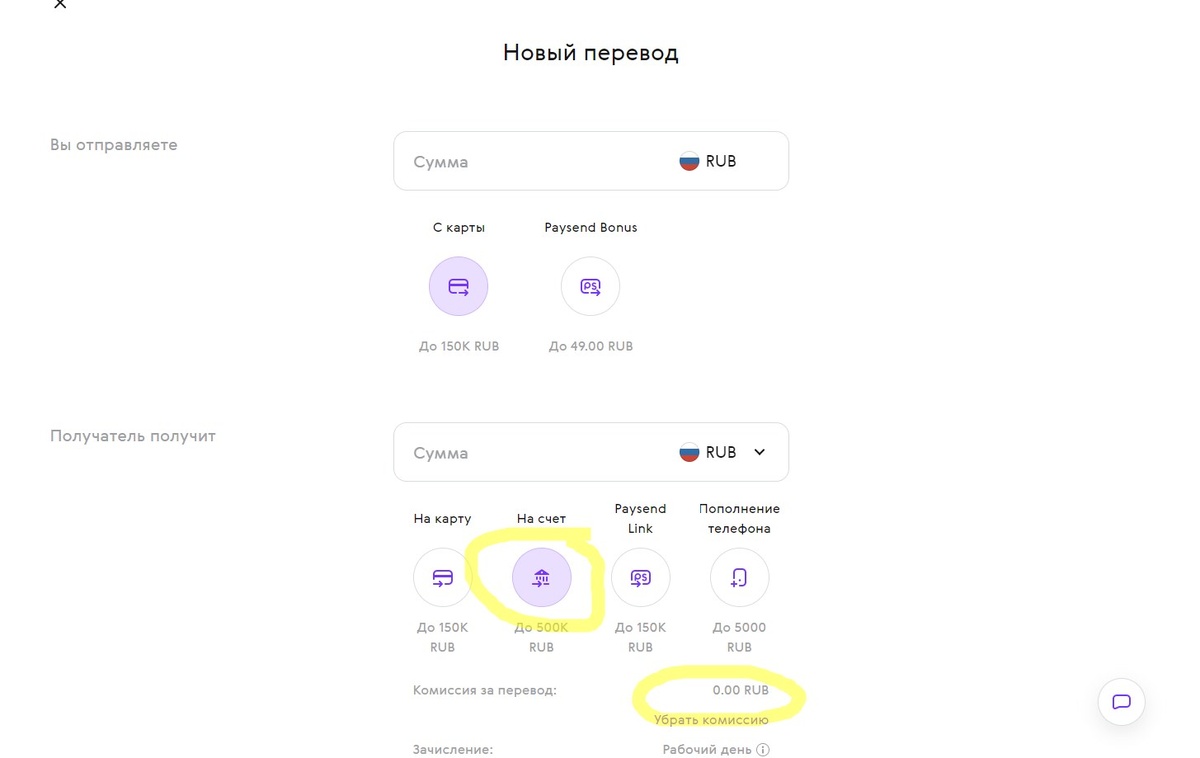
Task: Click the 'На счет' option label
Action: 541,518
